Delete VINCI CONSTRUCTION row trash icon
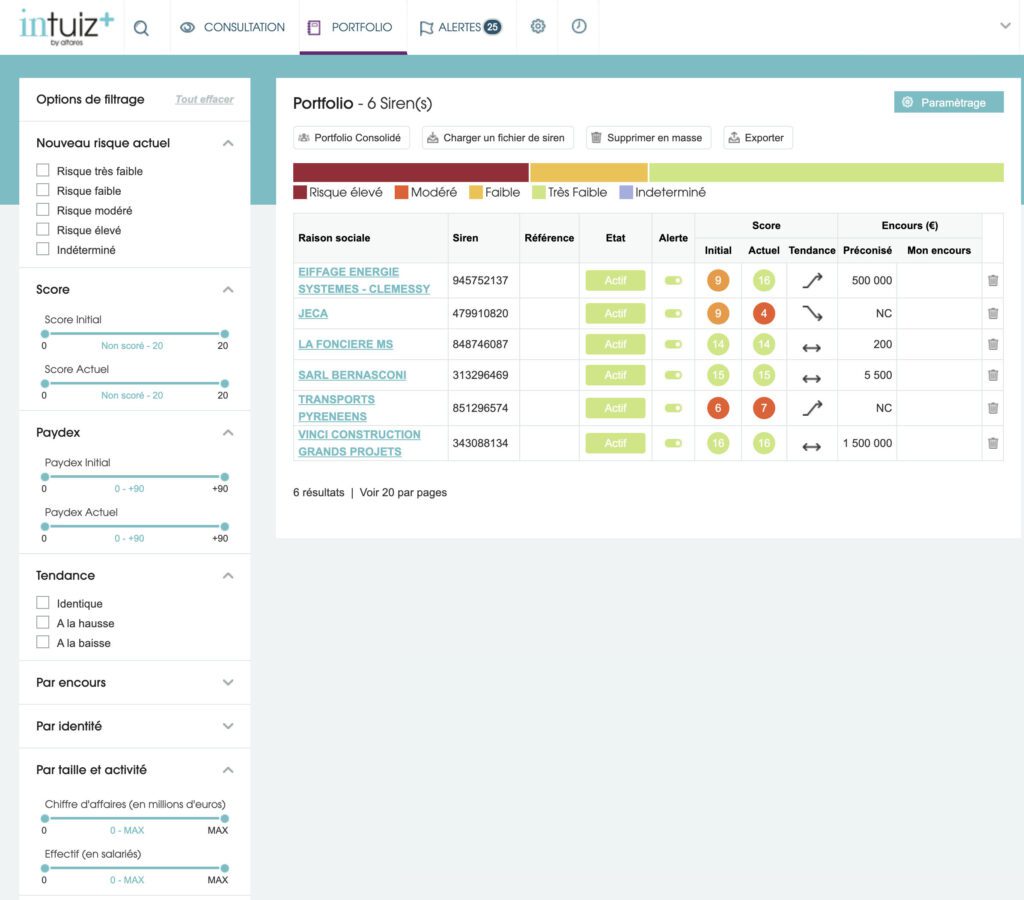The width and height of the screenshot is (1024, 900). pyautogui.click(x=993, y=443)
